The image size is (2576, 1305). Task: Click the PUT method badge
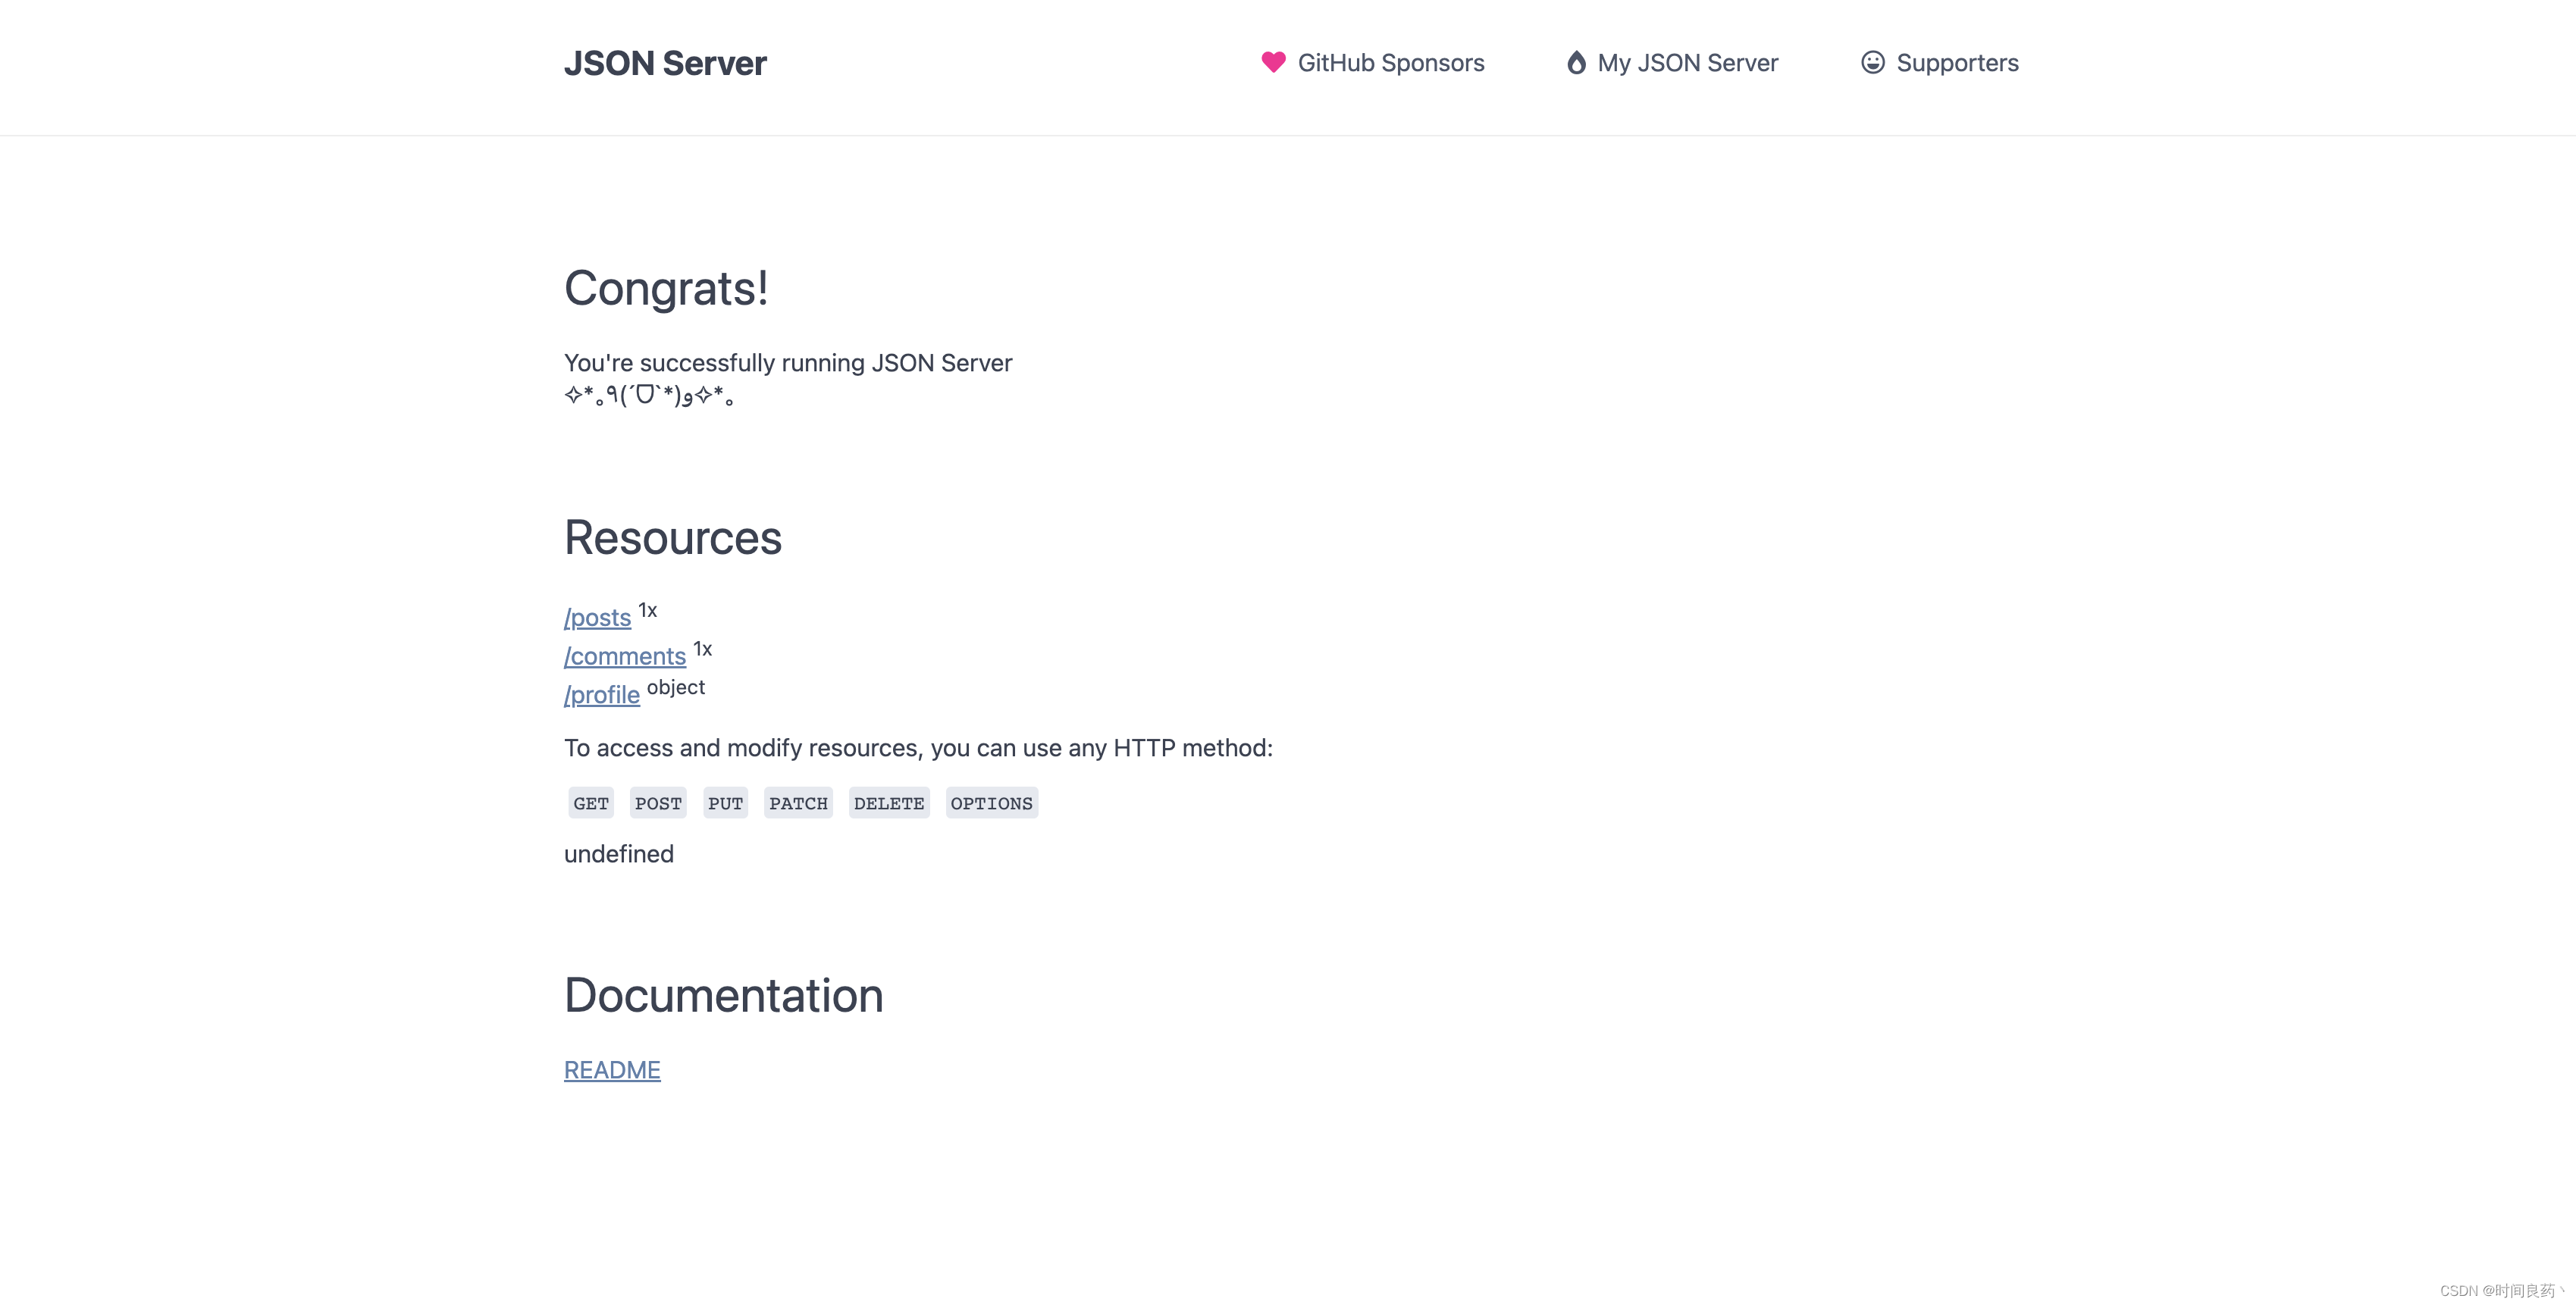pyautogui.click(x=725, y=803)
